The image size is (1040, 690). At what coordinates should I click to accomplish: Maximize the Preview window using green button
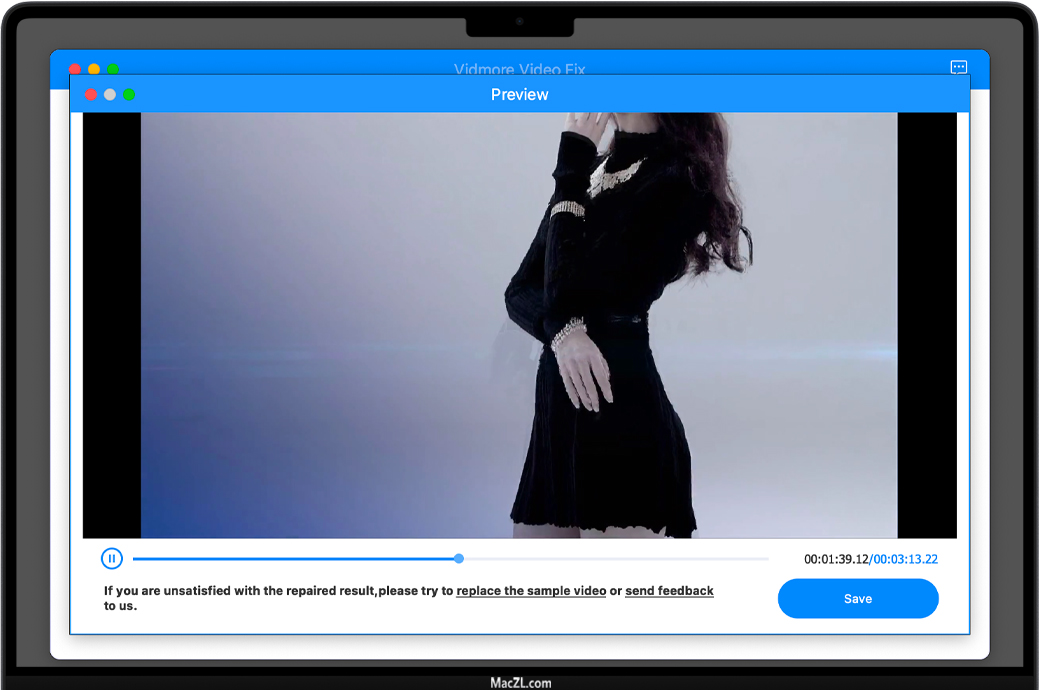tap(129, 94)
